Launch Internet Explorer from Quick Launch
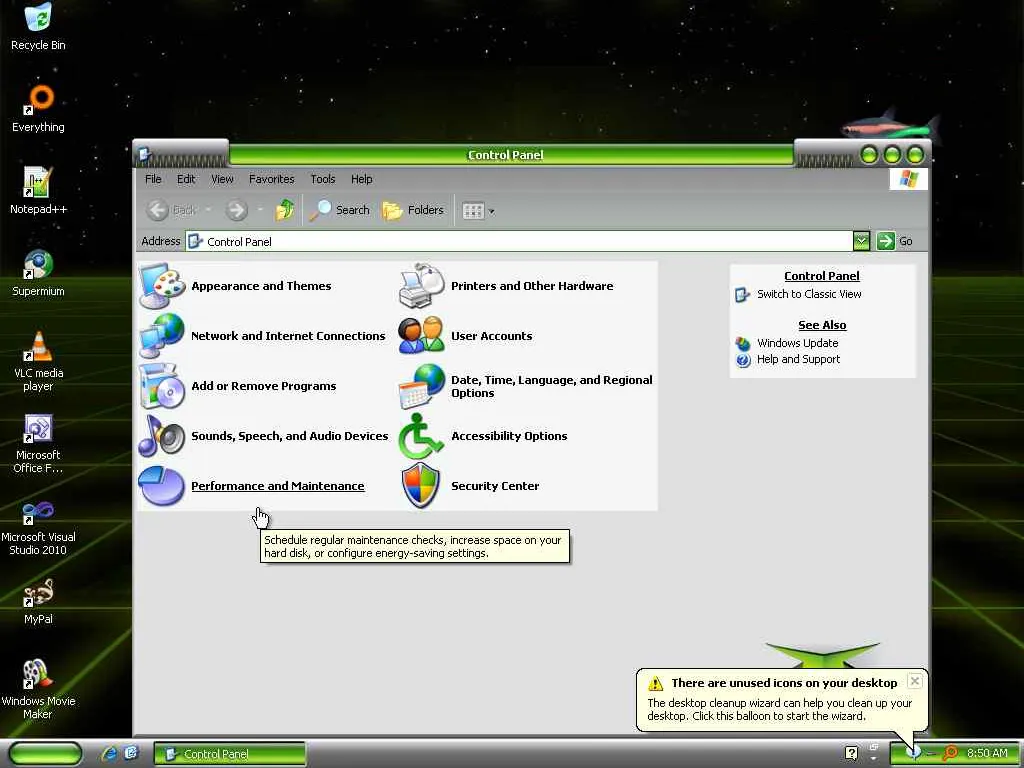 pos(109,754)
